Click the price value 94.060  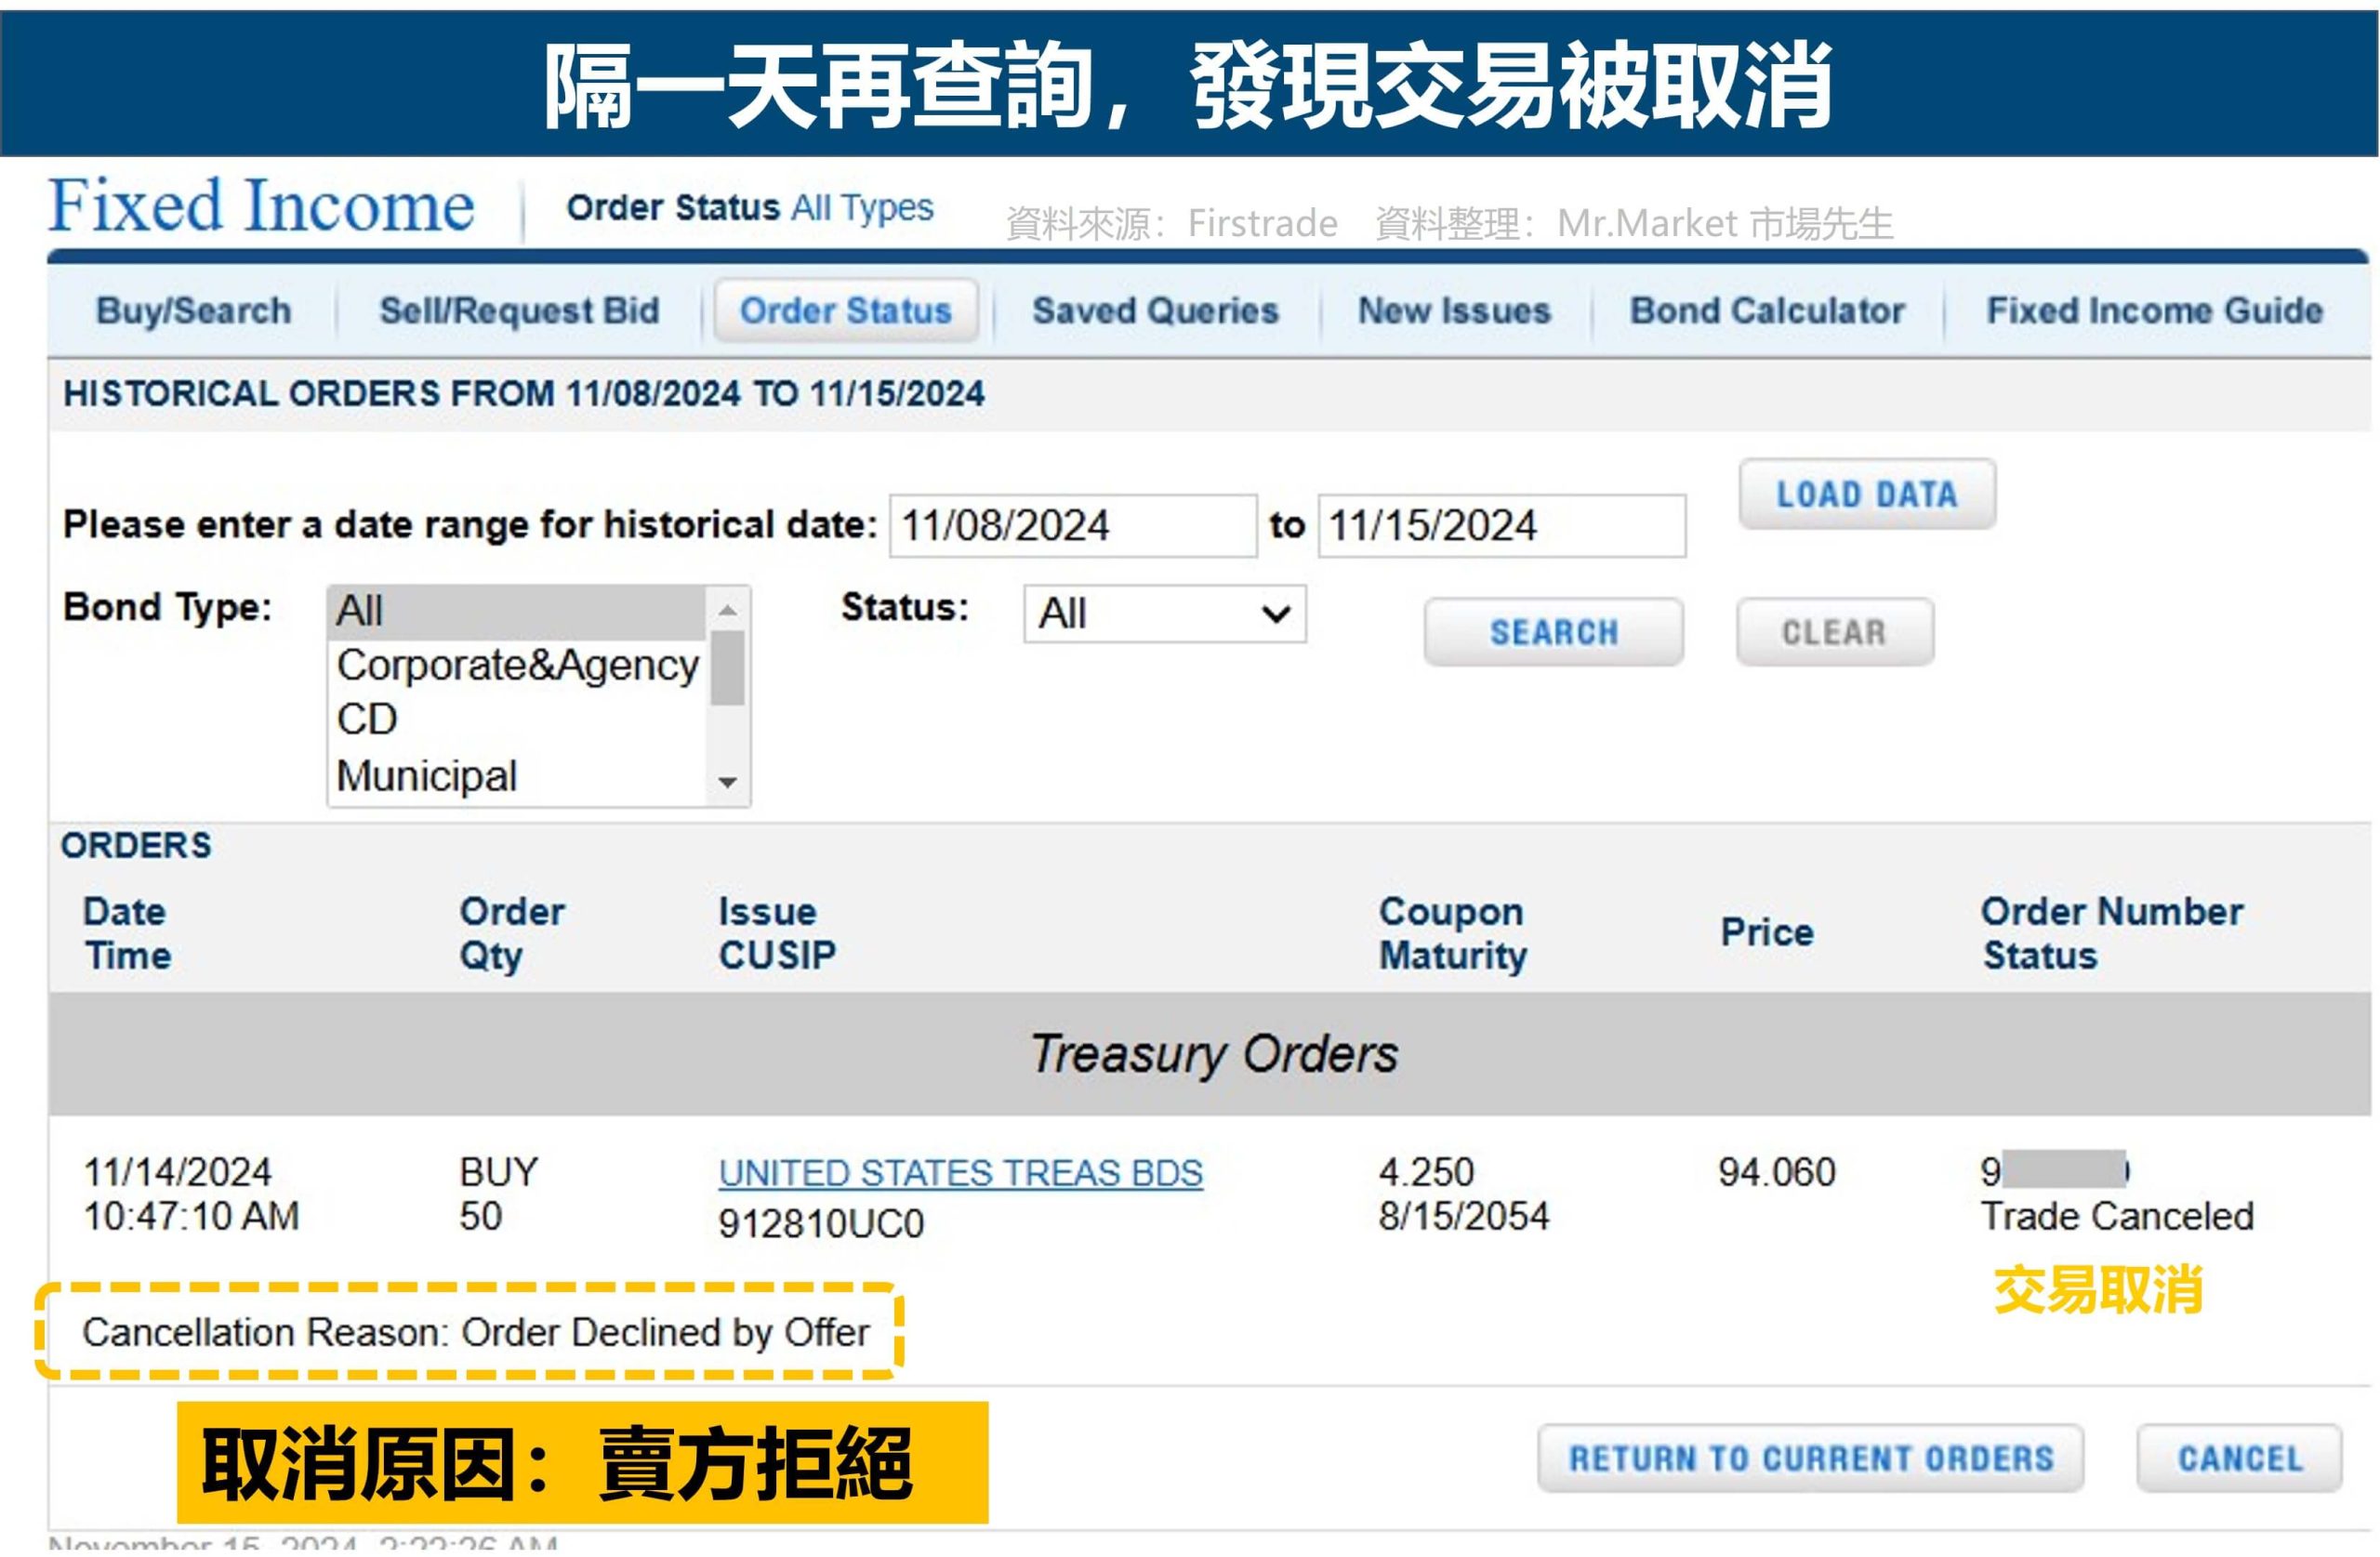coord(1777,1172)
